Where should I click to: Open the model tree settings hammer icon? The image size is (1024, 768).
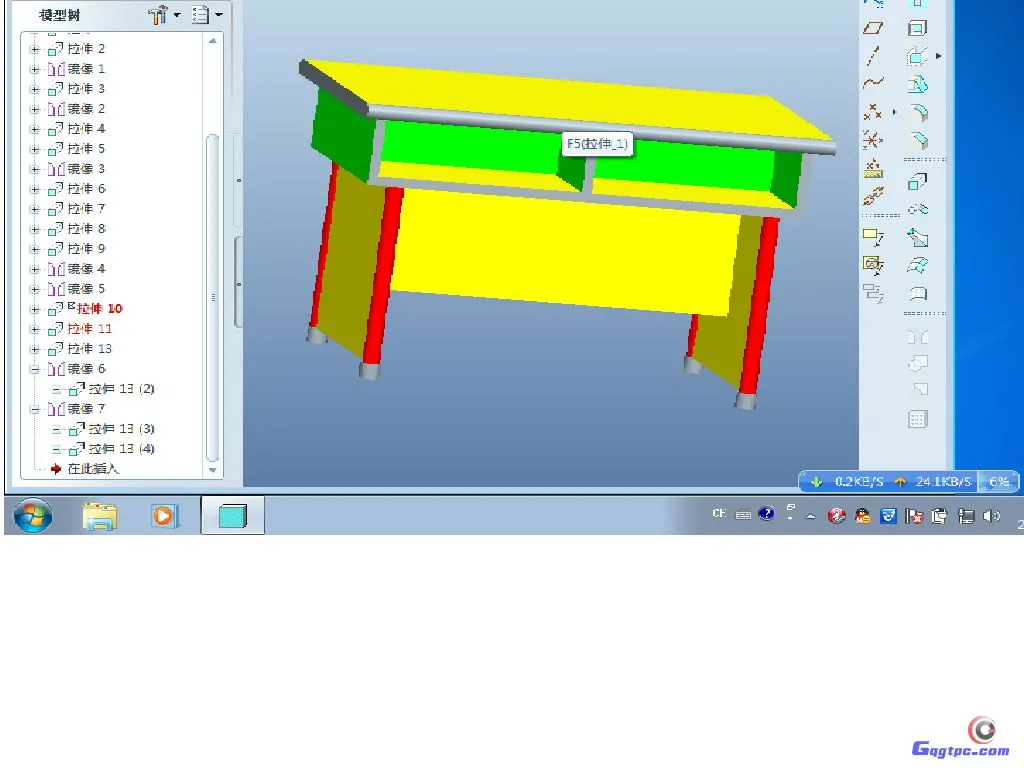pyautogui.click(x=159, y=15)
